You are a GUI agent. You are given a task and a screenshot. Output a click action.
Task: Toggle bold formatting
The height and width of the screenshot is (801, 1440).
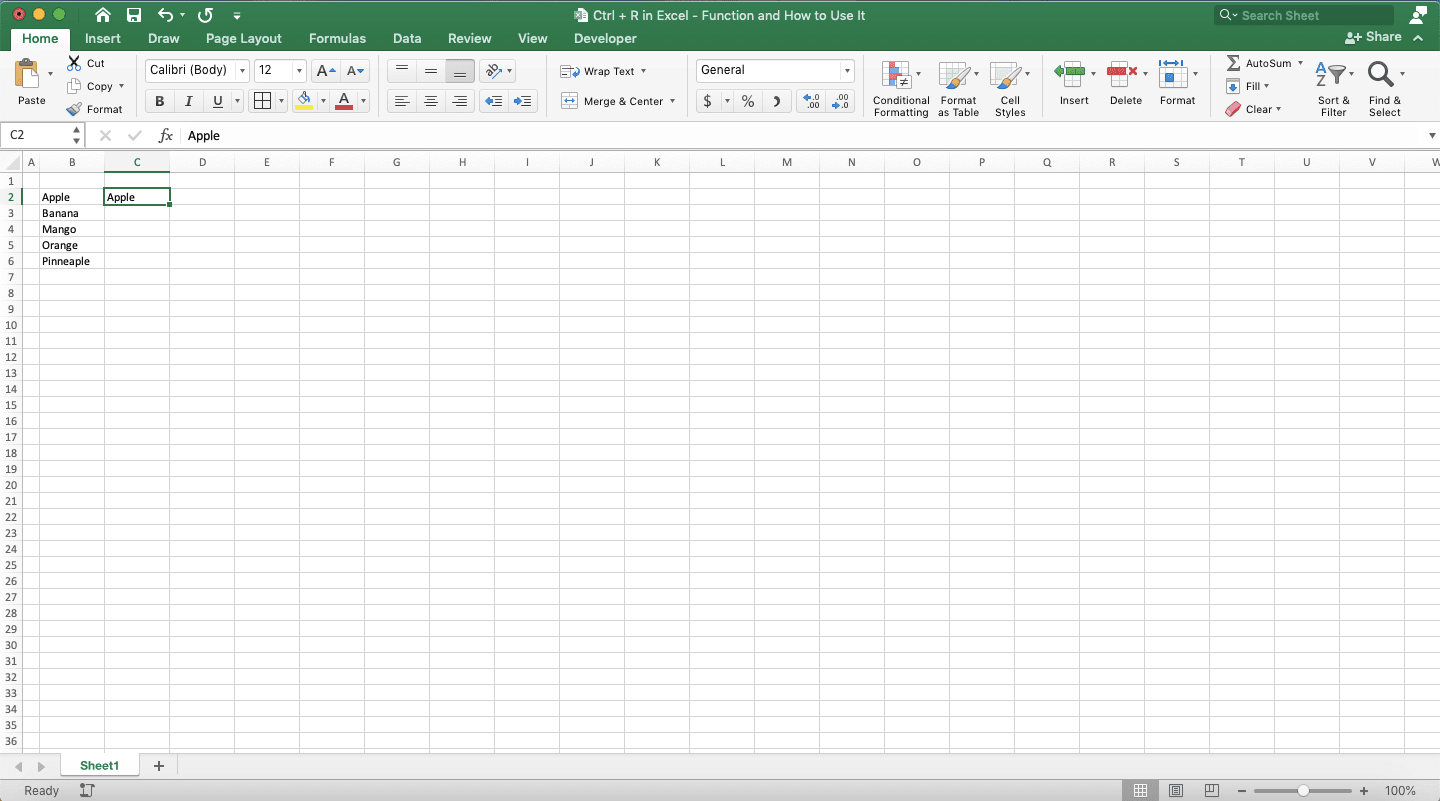pos(160,101)
